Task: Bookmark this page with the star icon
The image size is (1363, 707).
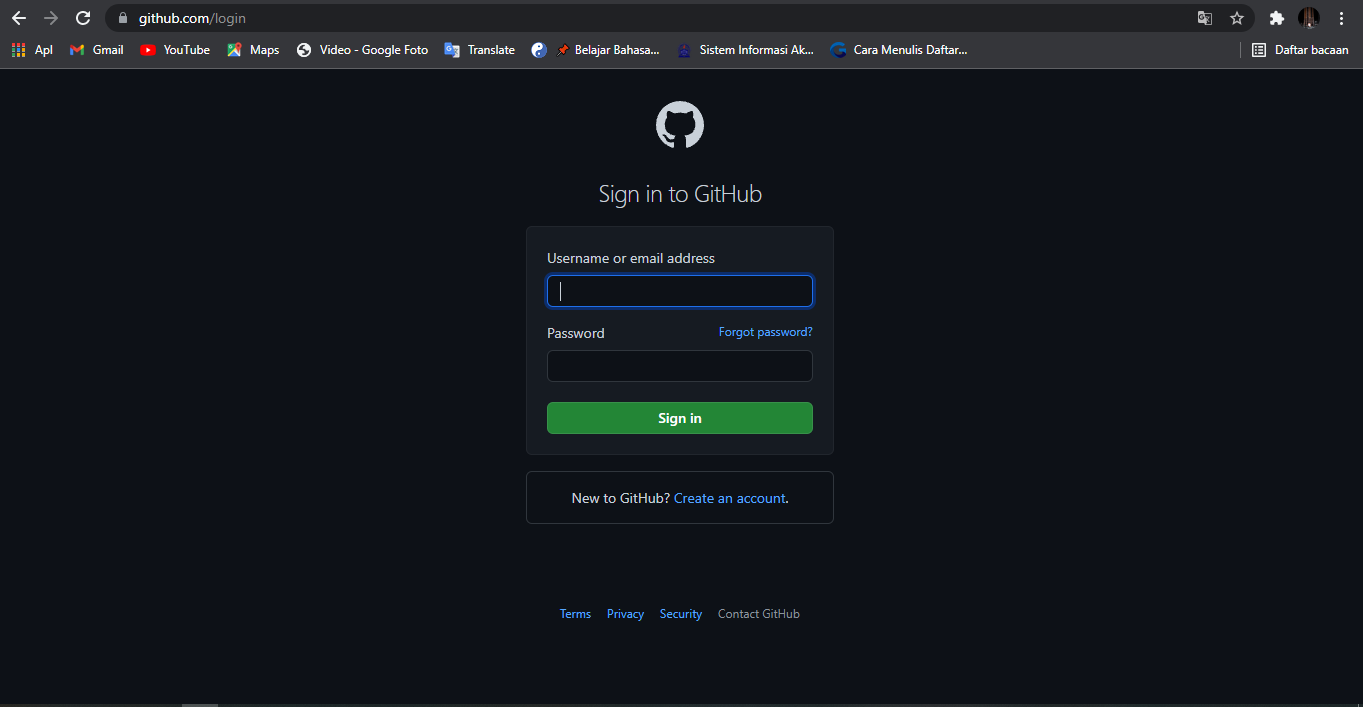Action: (1237, 18)
